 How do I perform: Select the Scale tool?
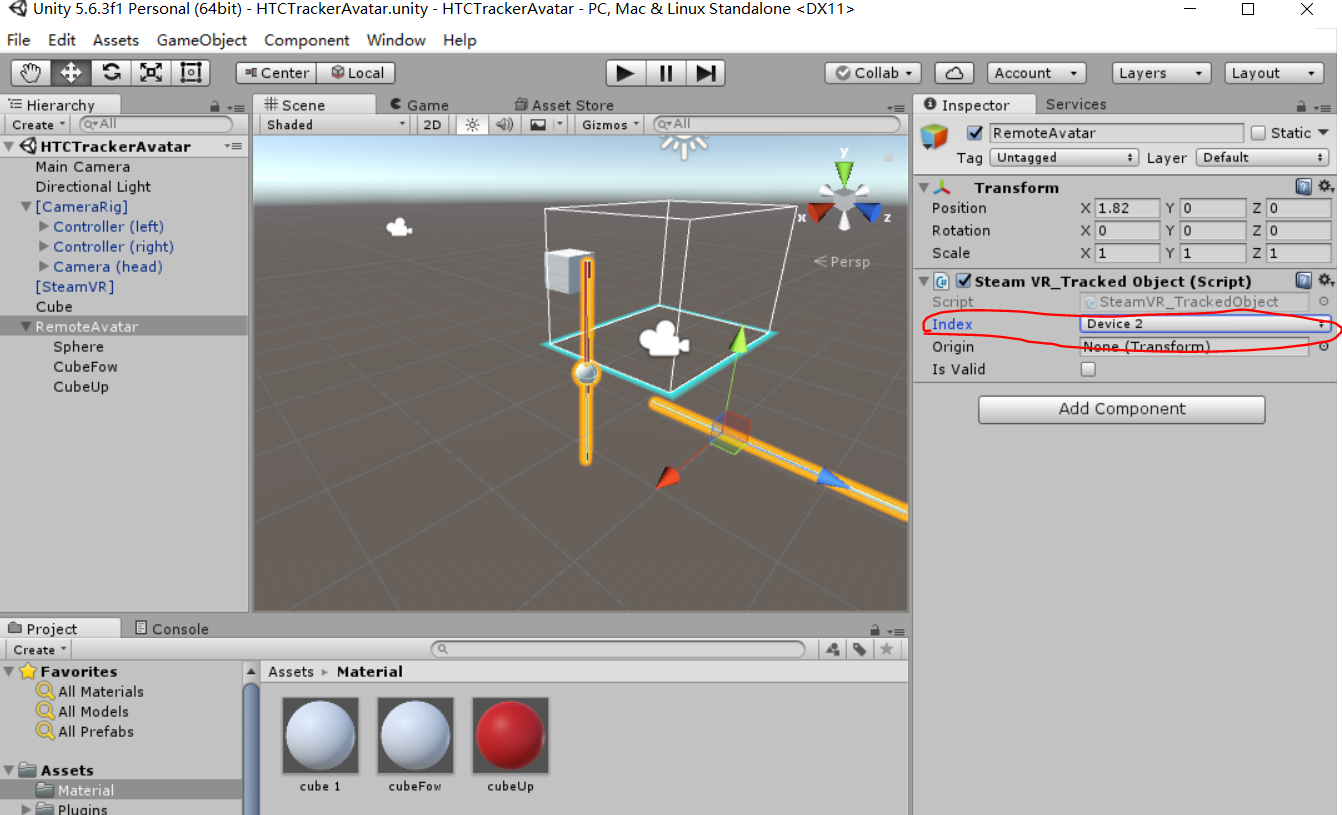[x=151, y=73]
